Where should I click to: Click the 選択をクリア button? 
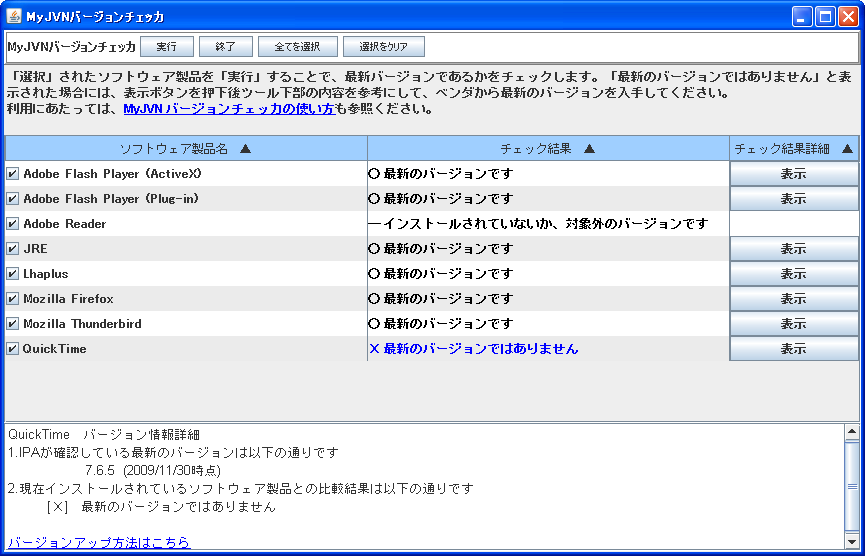click(384, 47)
